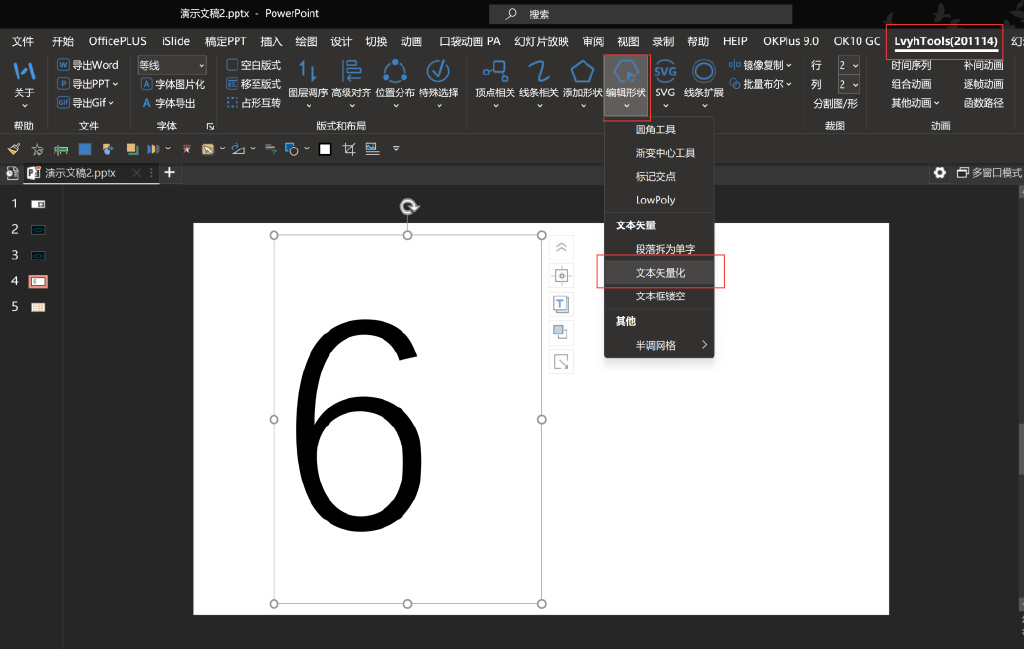1024x649 pixels.
Task: Open 批量布尔 batch boolean dropdown
Action: (x=761, y=84)
